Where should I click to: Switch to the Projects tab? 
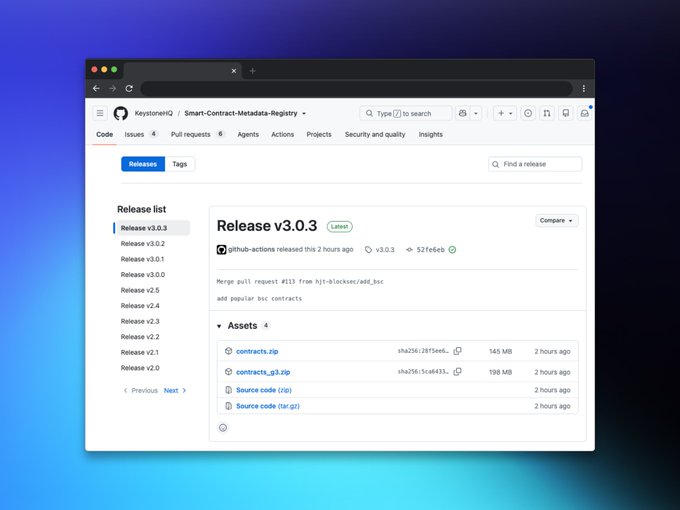click(x=319, y=134)
